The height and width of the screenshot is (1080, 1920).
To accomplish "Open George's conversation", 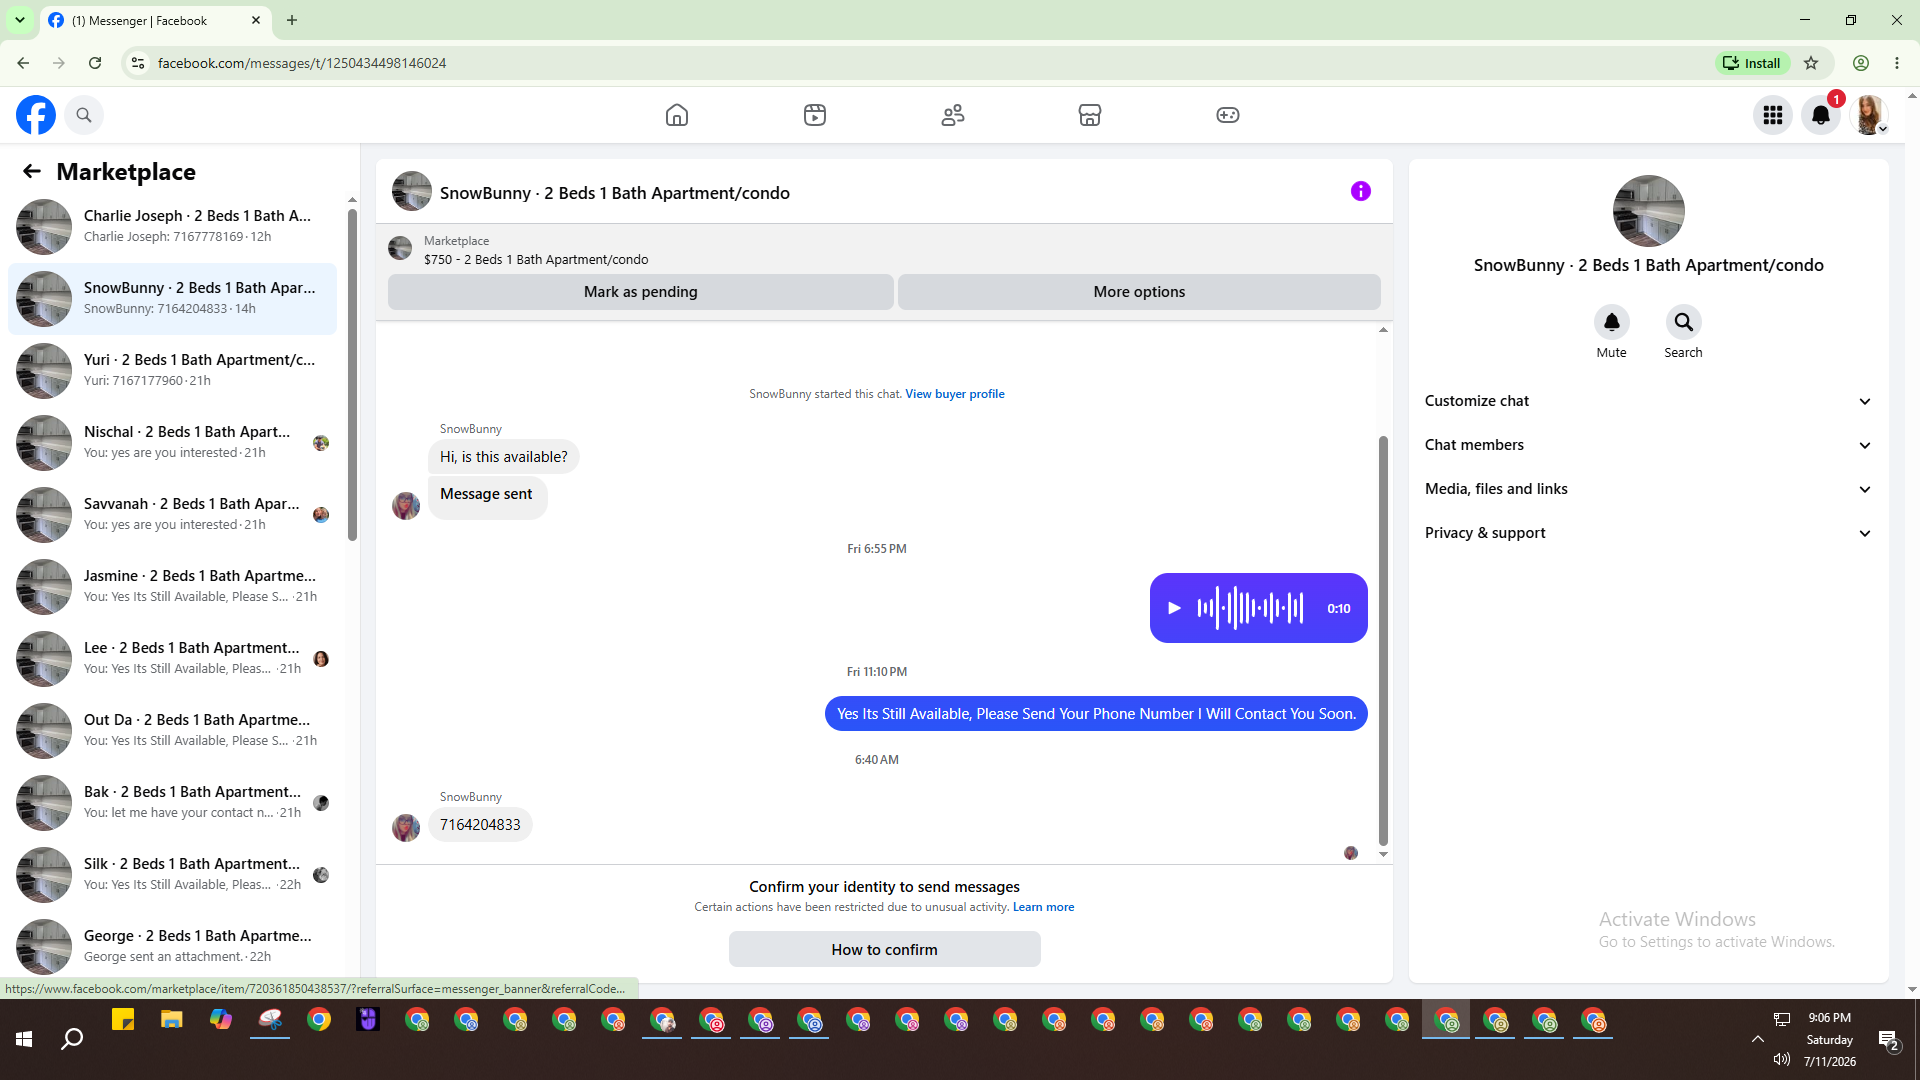I will point(172,946).
